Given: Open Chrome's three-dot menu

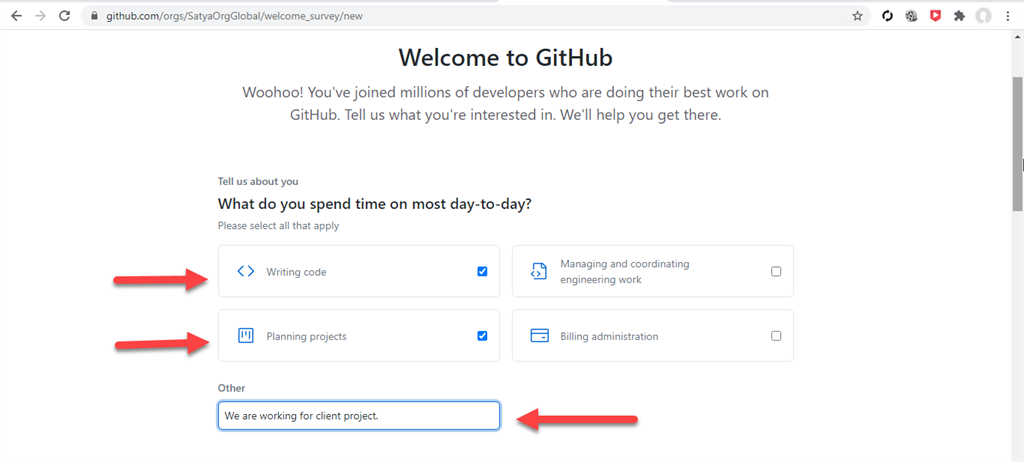Looking at the screenshot, I should pos(1008,16).
